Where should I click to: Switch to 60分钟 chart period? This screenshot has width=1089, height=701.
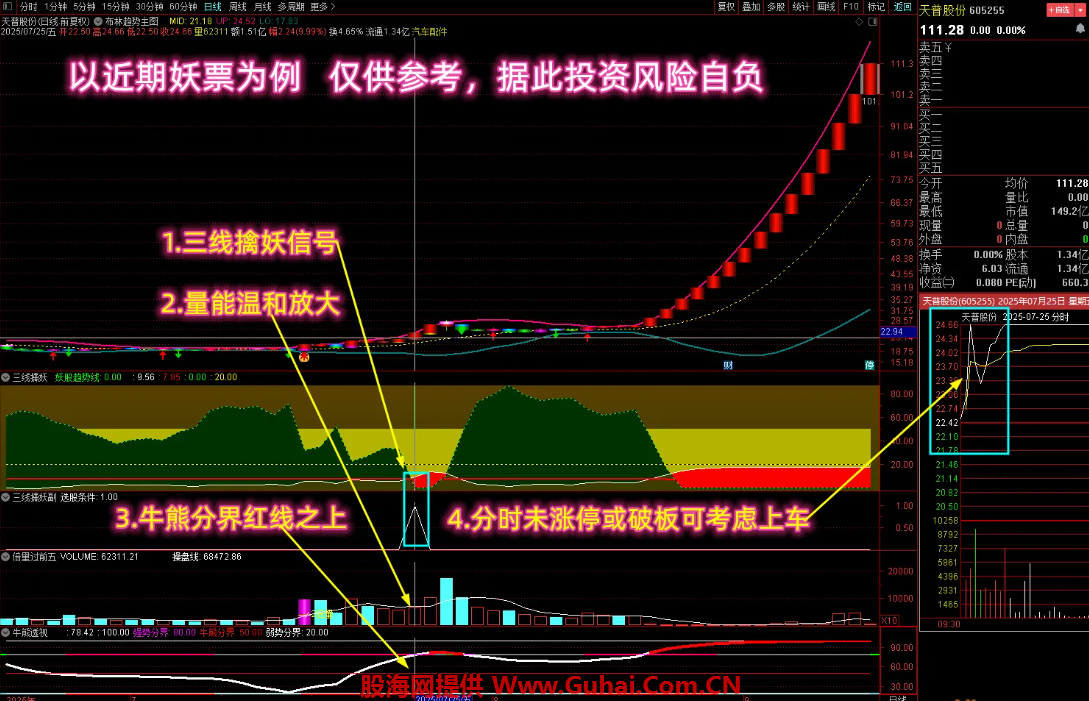click(x=183, y=6)
